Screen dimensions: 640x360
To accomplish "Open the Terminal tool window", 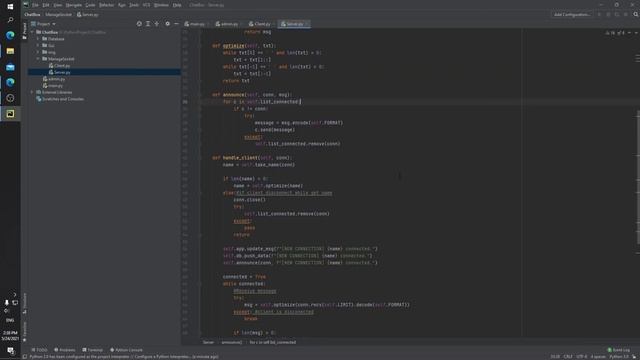I will tap(93, 350).
